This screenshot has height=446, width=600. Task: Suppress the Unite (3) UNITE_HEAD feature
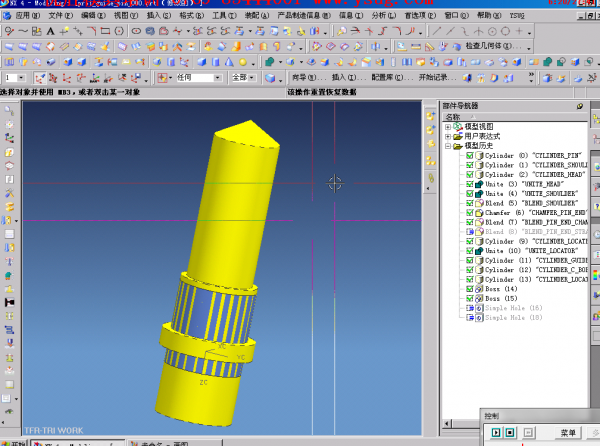(x=470, y=184)
